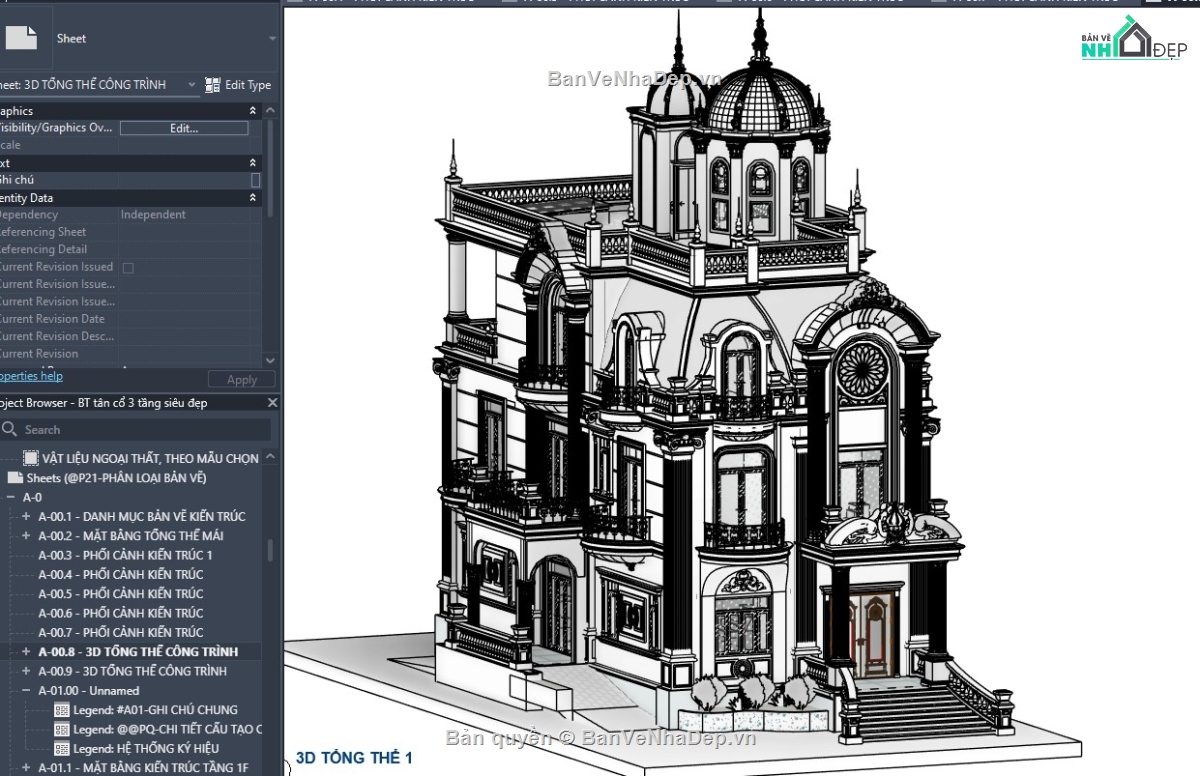Click the Sheet type preview icon
Screen dimensions: 1200x776
22,38
